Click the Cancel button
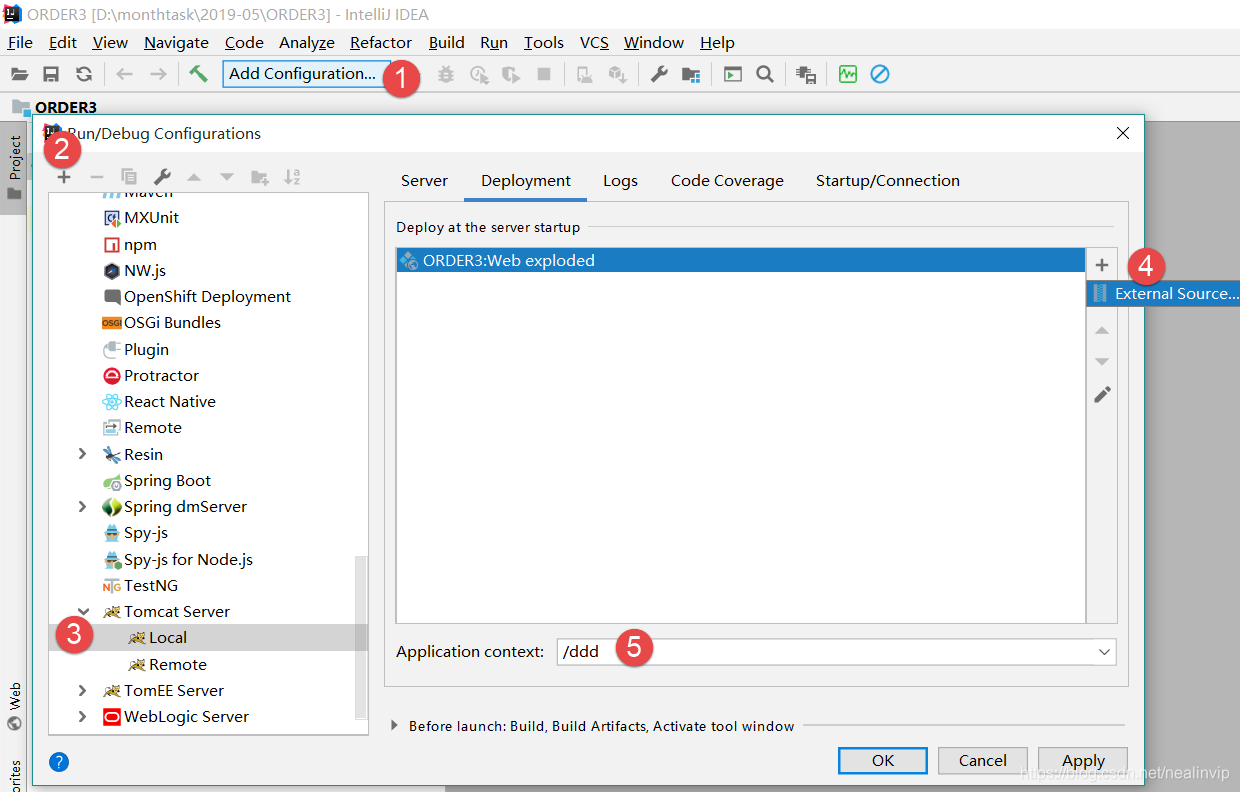 click(983, 760)
